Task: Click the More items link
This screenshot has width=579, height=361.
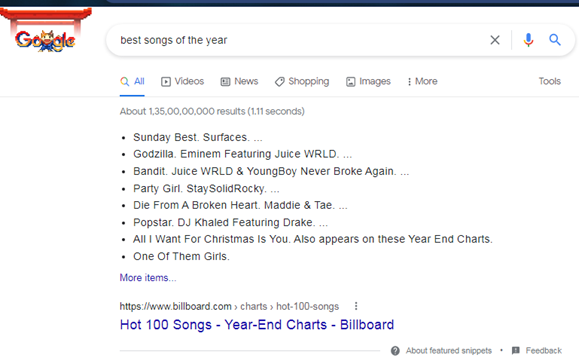Action: (148, 278)
